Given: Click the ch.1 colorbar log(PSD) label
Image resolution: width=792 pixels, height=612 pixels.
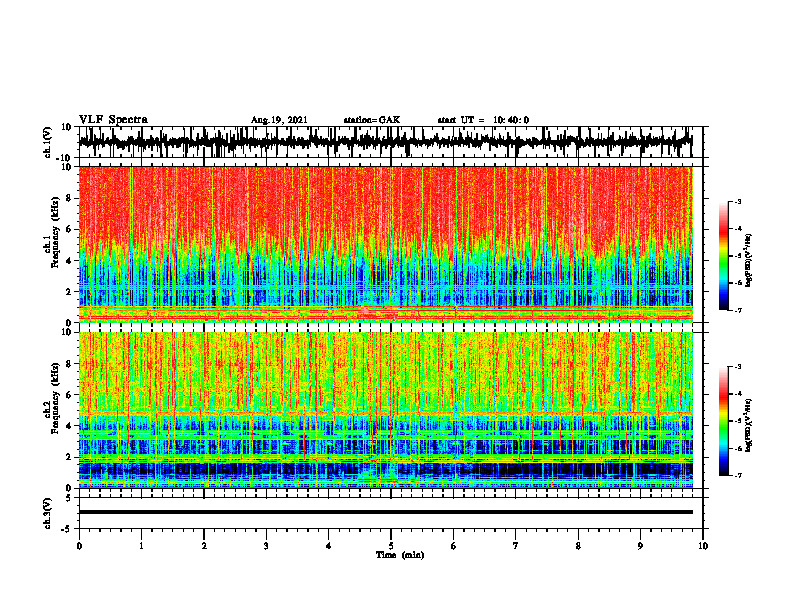Looking at the screenshot, I should point(749,260).
